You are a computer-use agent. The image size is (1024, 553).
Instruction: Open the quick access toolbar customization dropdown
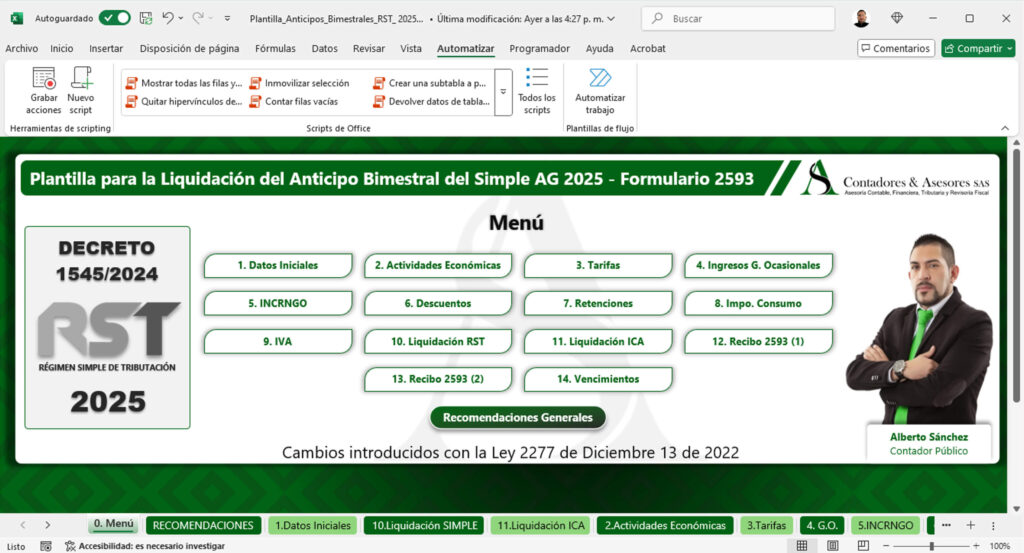click(228, 18)
